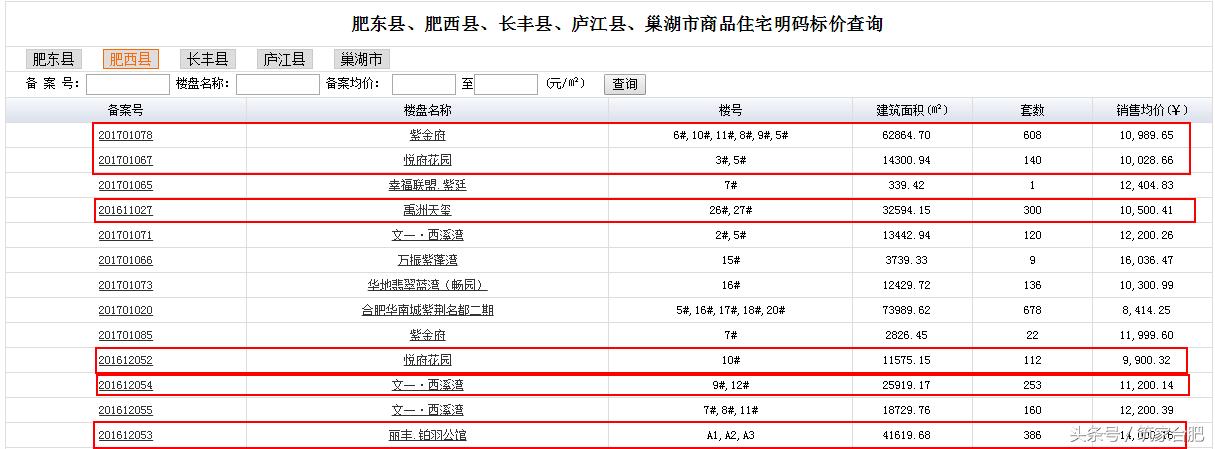The image size is (1215, 449).
Task: Select building list 6#, 10#, 11#, 8#, 9#, 5#
Action: click(730, 135)
